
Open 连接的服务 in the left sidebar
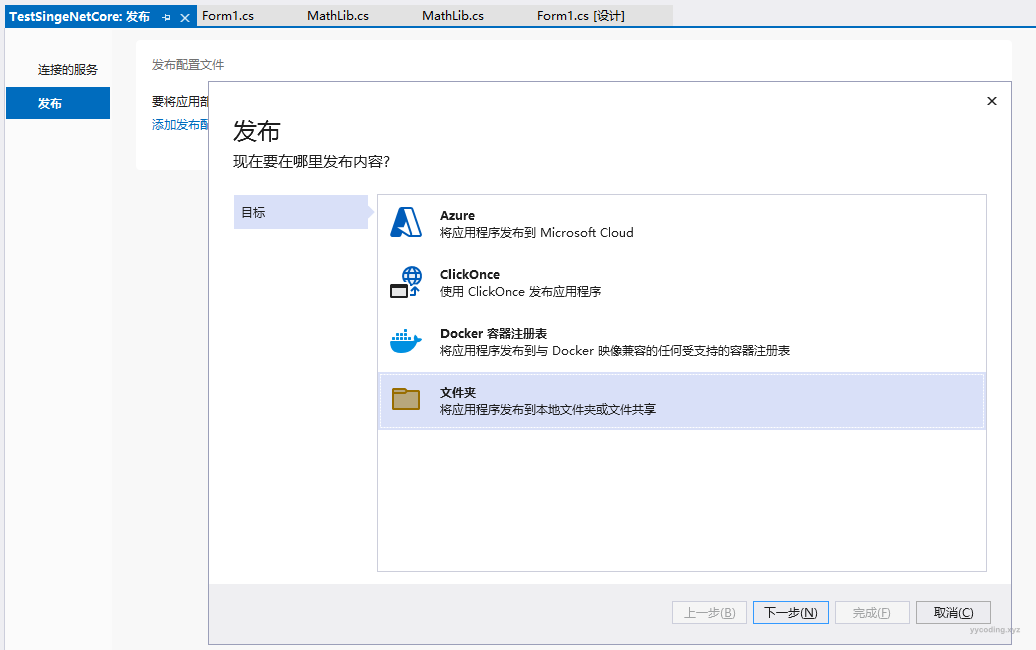pyautogui.click(x=68, y=70)
